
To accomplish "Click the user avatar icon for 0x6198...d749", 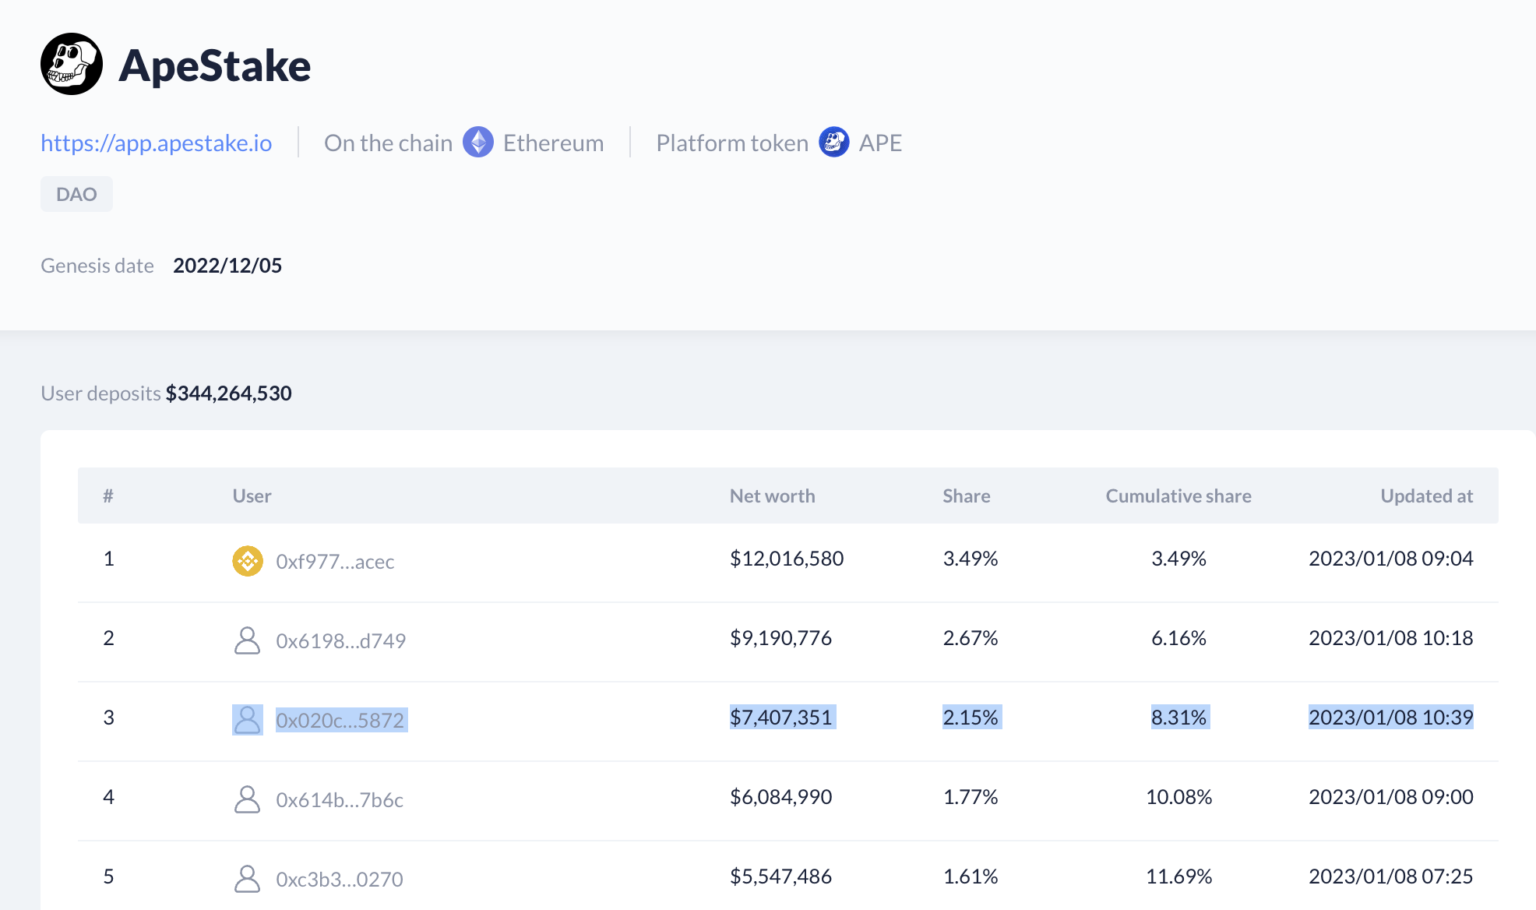I will point(247,640).
